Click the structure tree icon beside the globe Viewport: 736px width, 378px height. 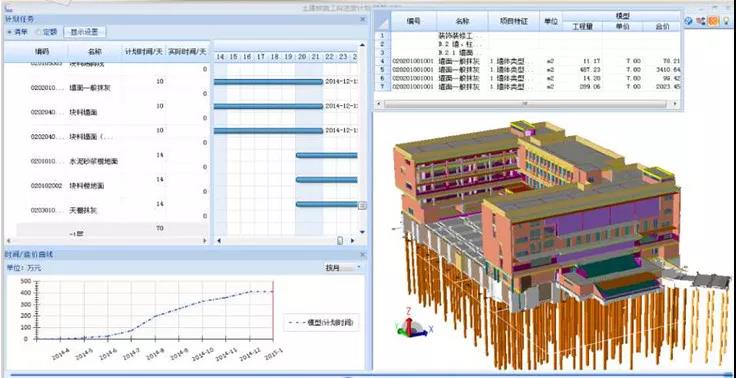click(701, 21)
